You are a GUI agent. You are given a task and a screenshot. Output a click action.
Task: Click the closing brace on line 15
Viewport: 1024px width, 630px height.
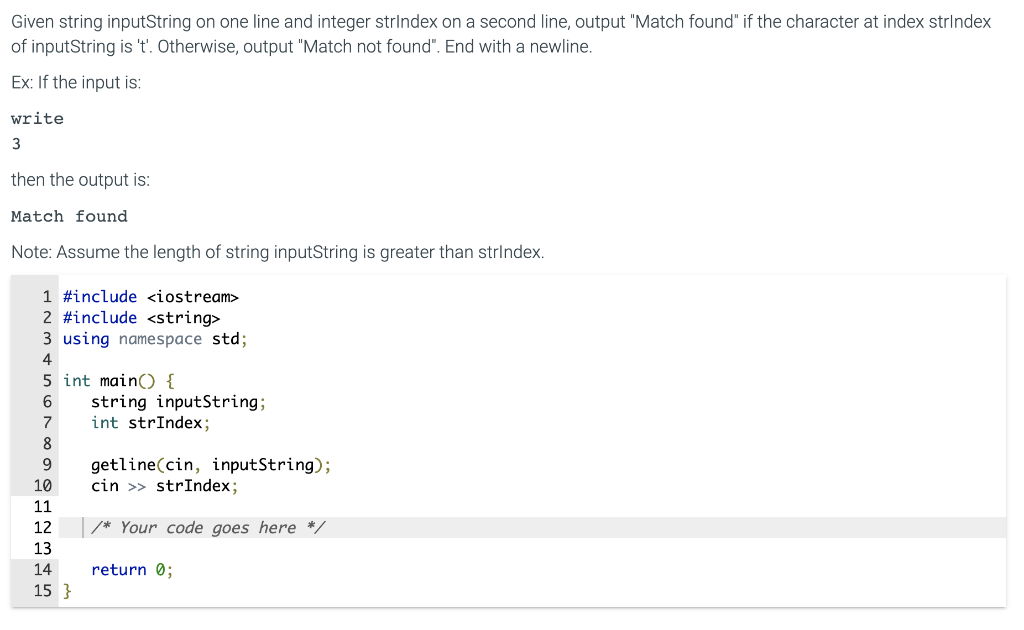tap(67, 591)
